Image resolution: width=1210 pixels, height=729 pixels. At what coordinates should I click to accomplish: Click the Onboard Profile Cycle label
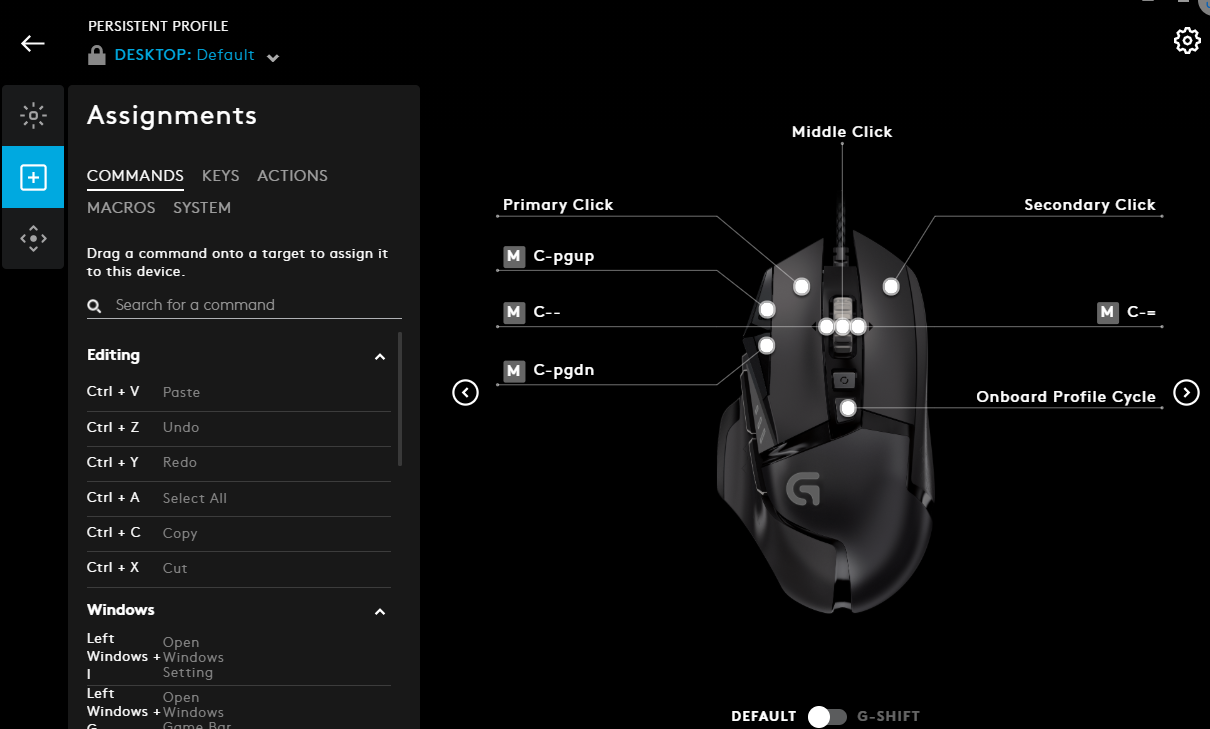(1066, 397)
